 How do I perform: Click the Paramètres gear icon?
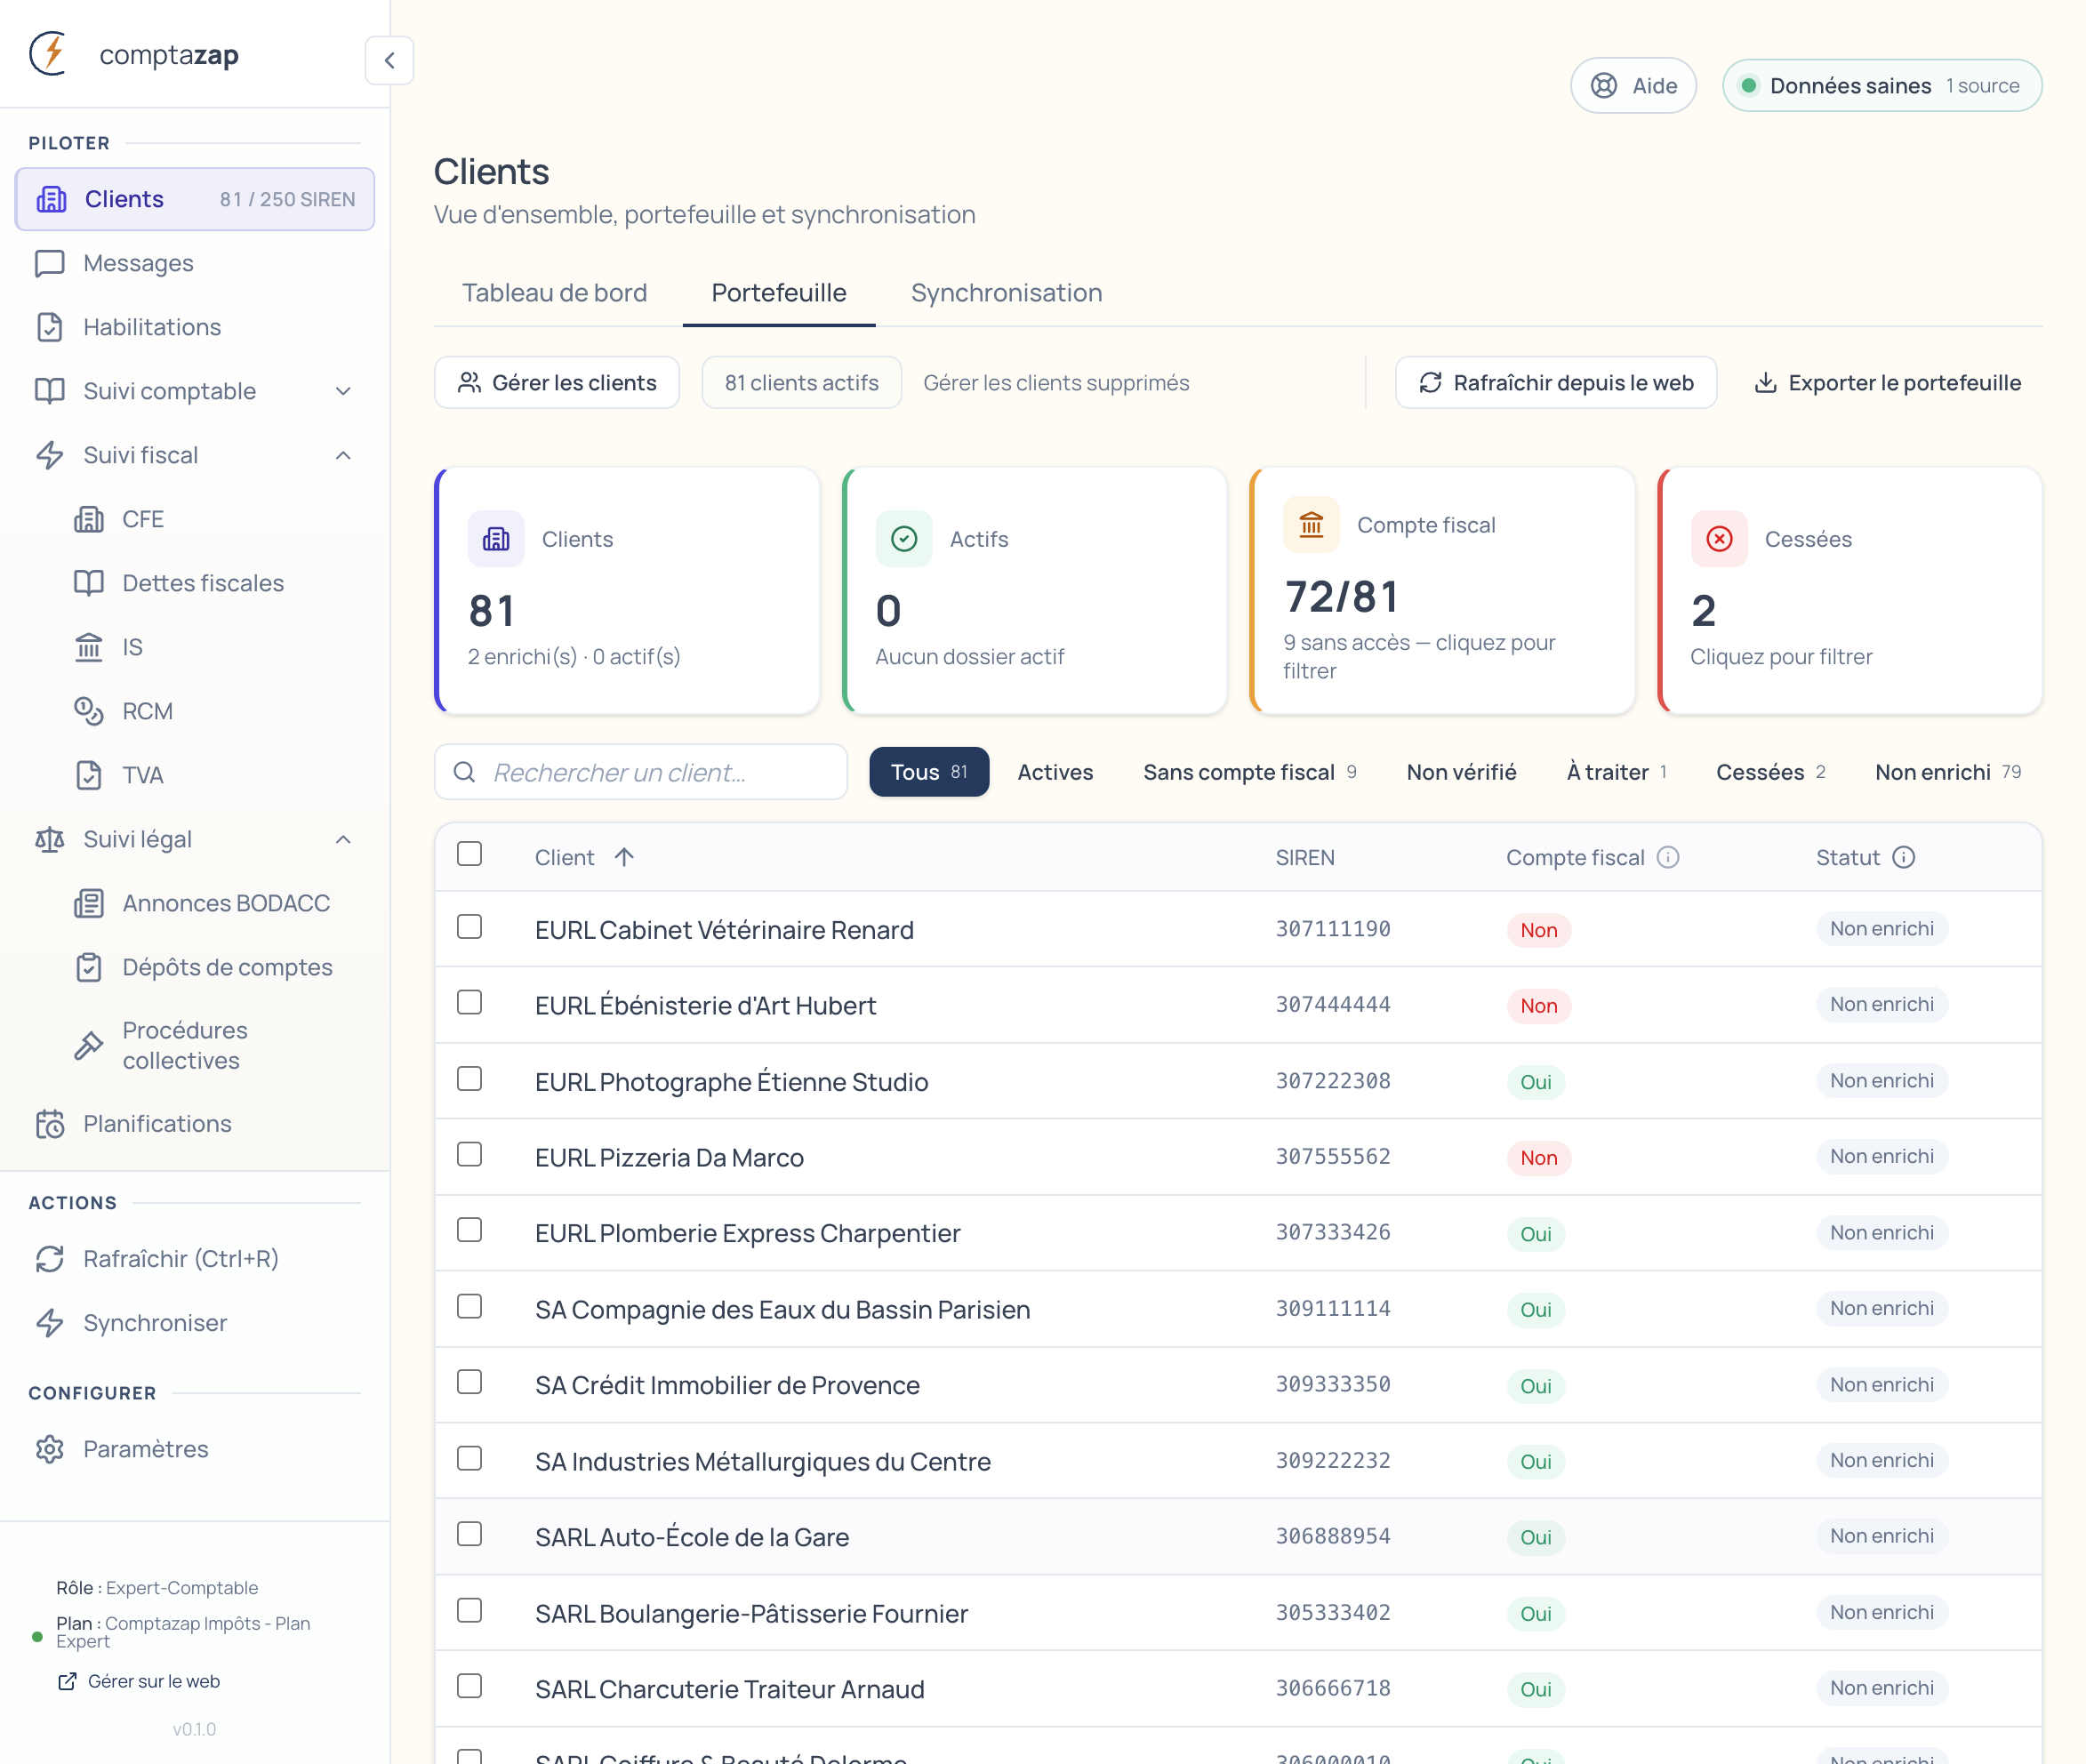point(50,1449)
